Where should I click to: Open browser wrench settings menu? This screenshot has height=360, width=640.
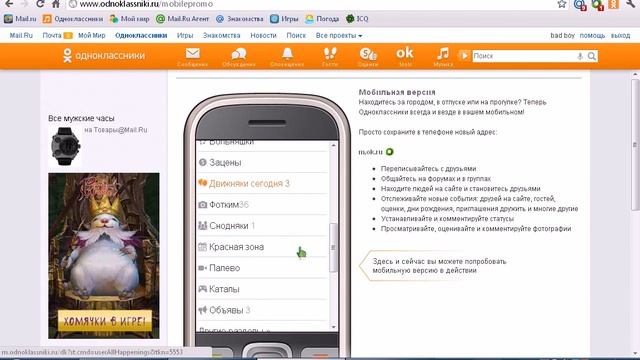631,4
